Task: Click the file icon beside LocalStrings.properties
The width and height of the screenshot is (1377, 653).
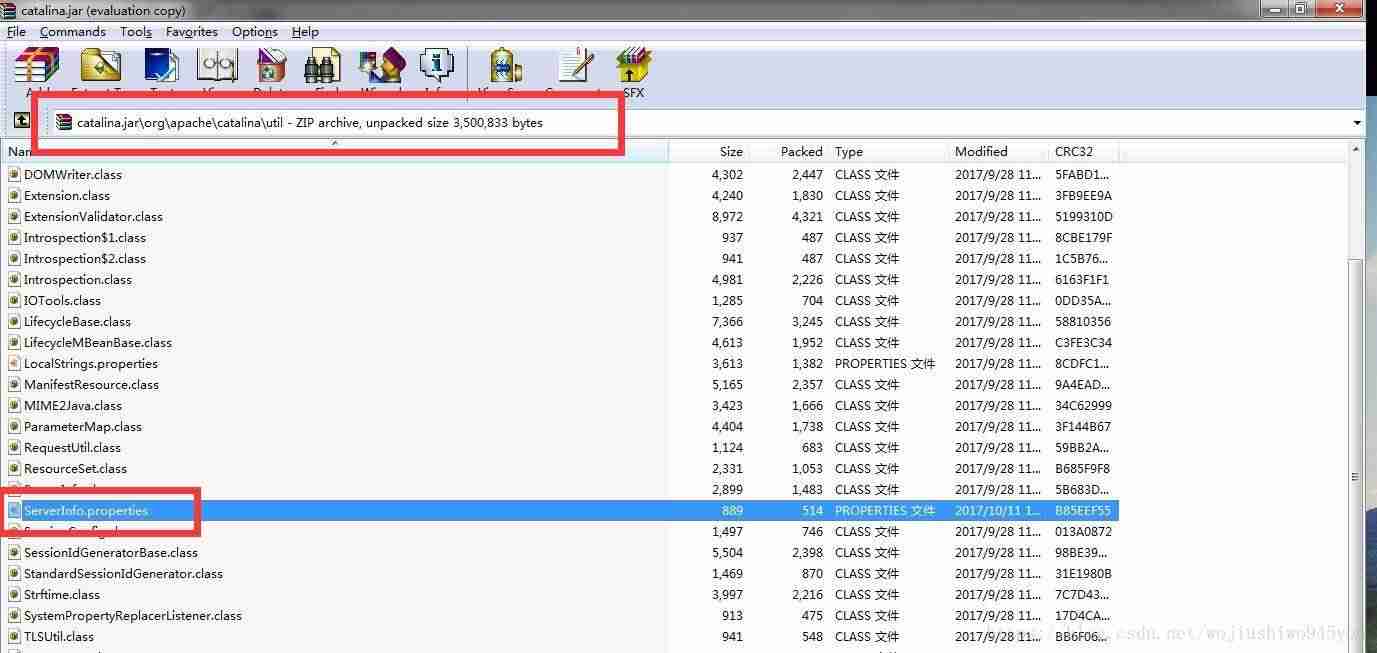Action: pyautogui.click(x=14, y=363)
